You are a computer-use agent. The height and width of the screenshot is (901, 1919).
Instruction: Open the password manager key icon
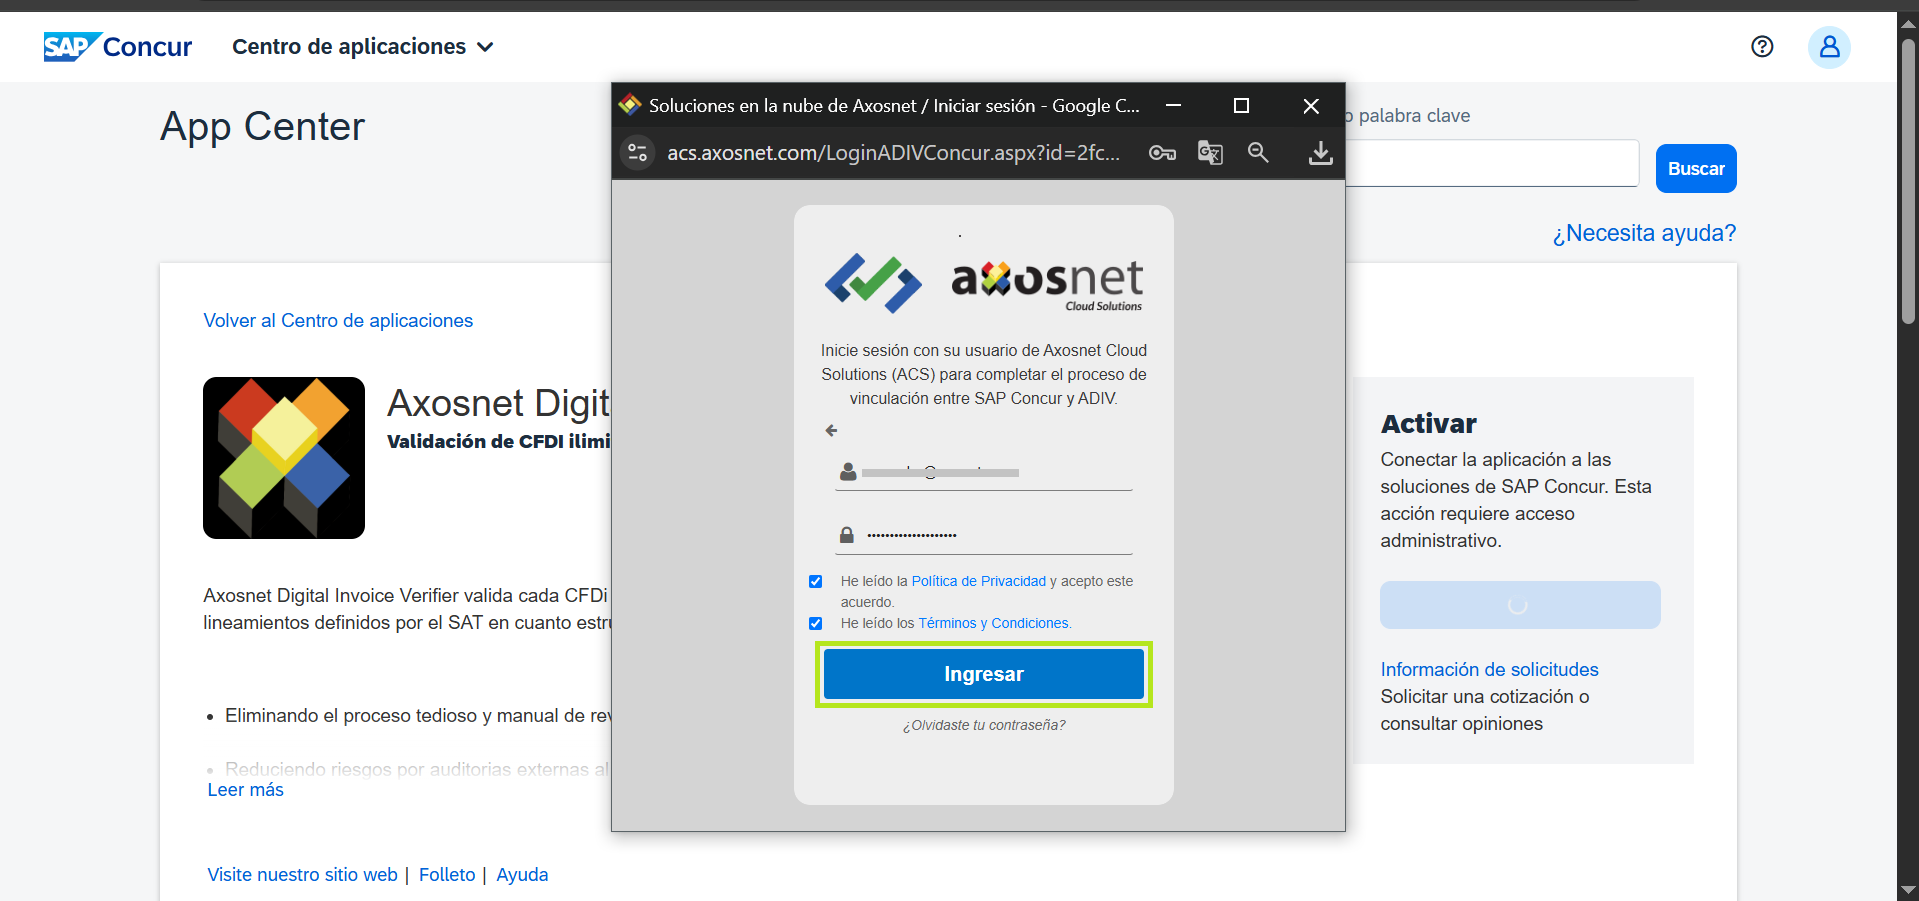(x=1162, y=153)
